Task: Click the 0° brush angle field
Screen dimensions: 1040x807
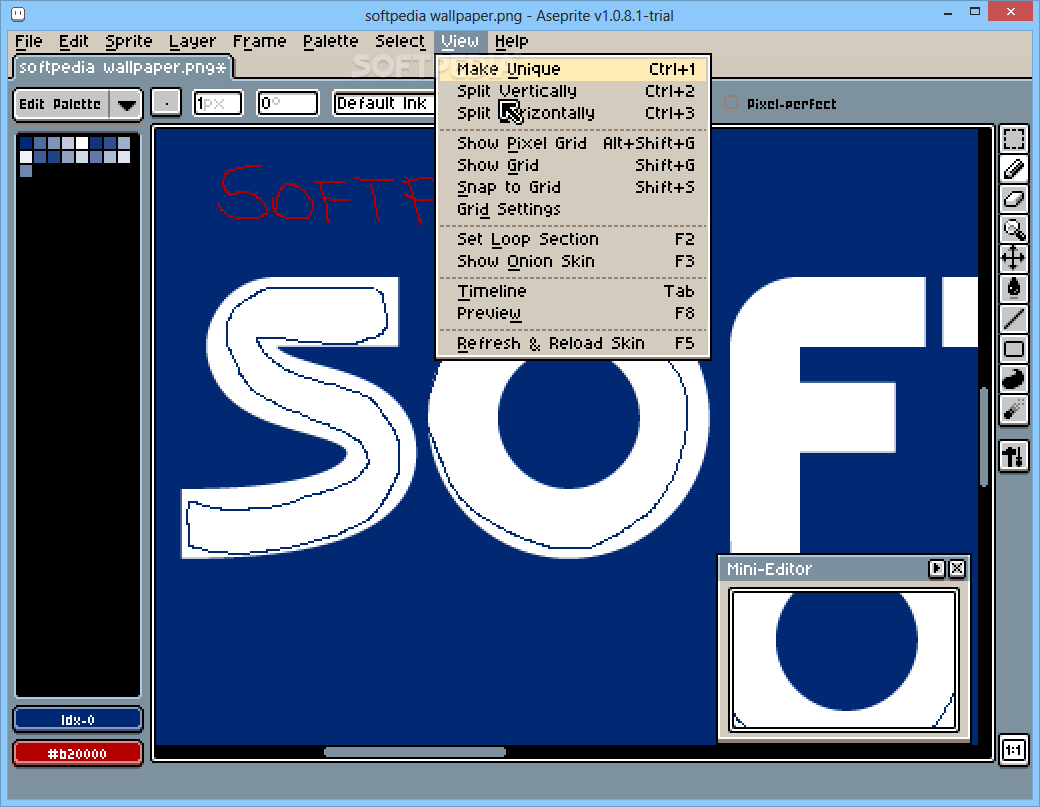Action: (288, 103)
